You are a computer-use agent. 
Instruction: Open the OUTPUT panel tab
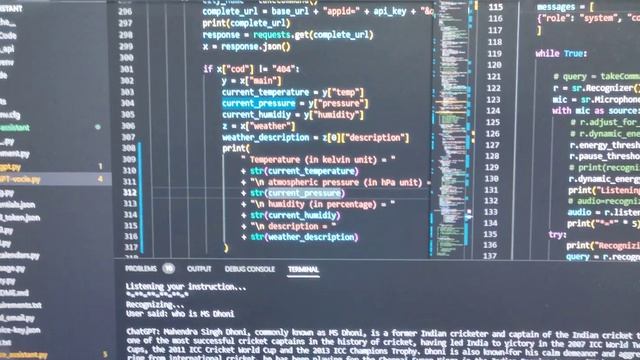pos(199,269)
